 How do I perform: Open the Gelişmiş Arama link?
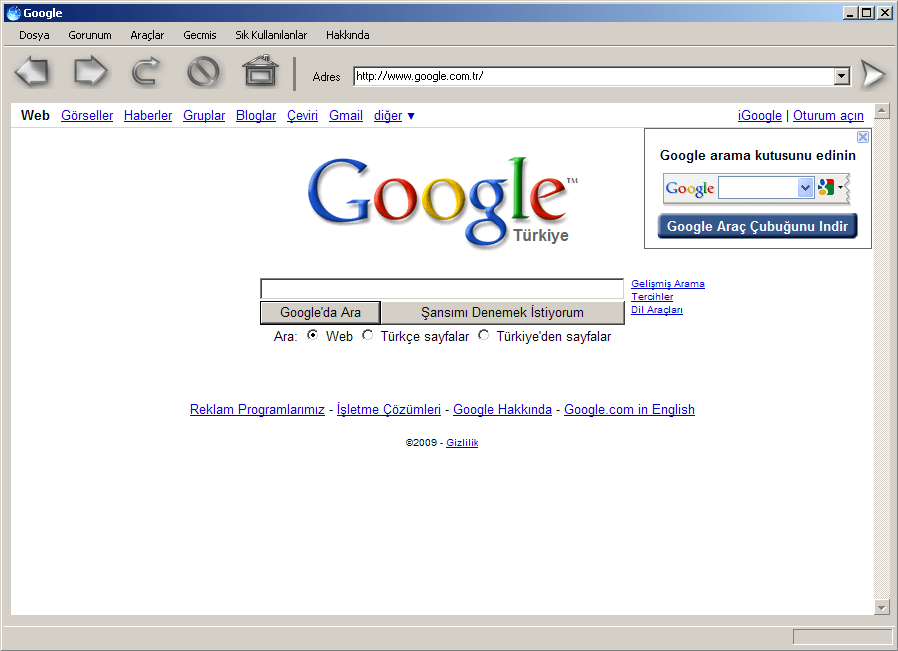click(x=668, y=283)
